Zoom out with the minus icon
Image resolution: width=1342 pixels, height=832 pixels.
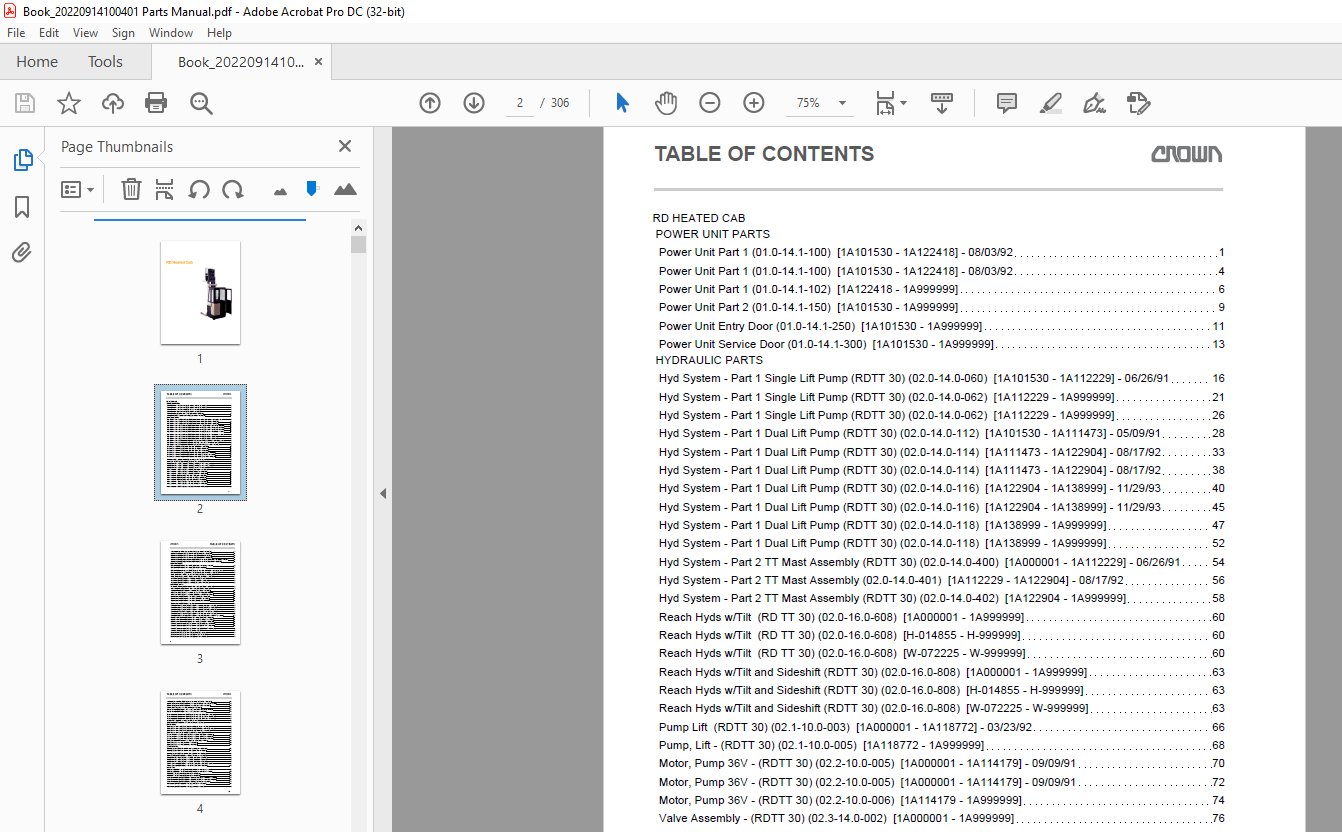tap(709, 103)
